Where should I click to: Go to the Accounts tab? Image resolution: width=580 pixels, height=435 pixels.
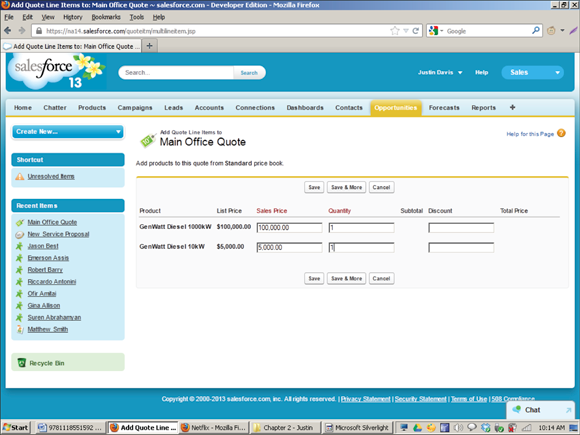[x=209, y=108]
